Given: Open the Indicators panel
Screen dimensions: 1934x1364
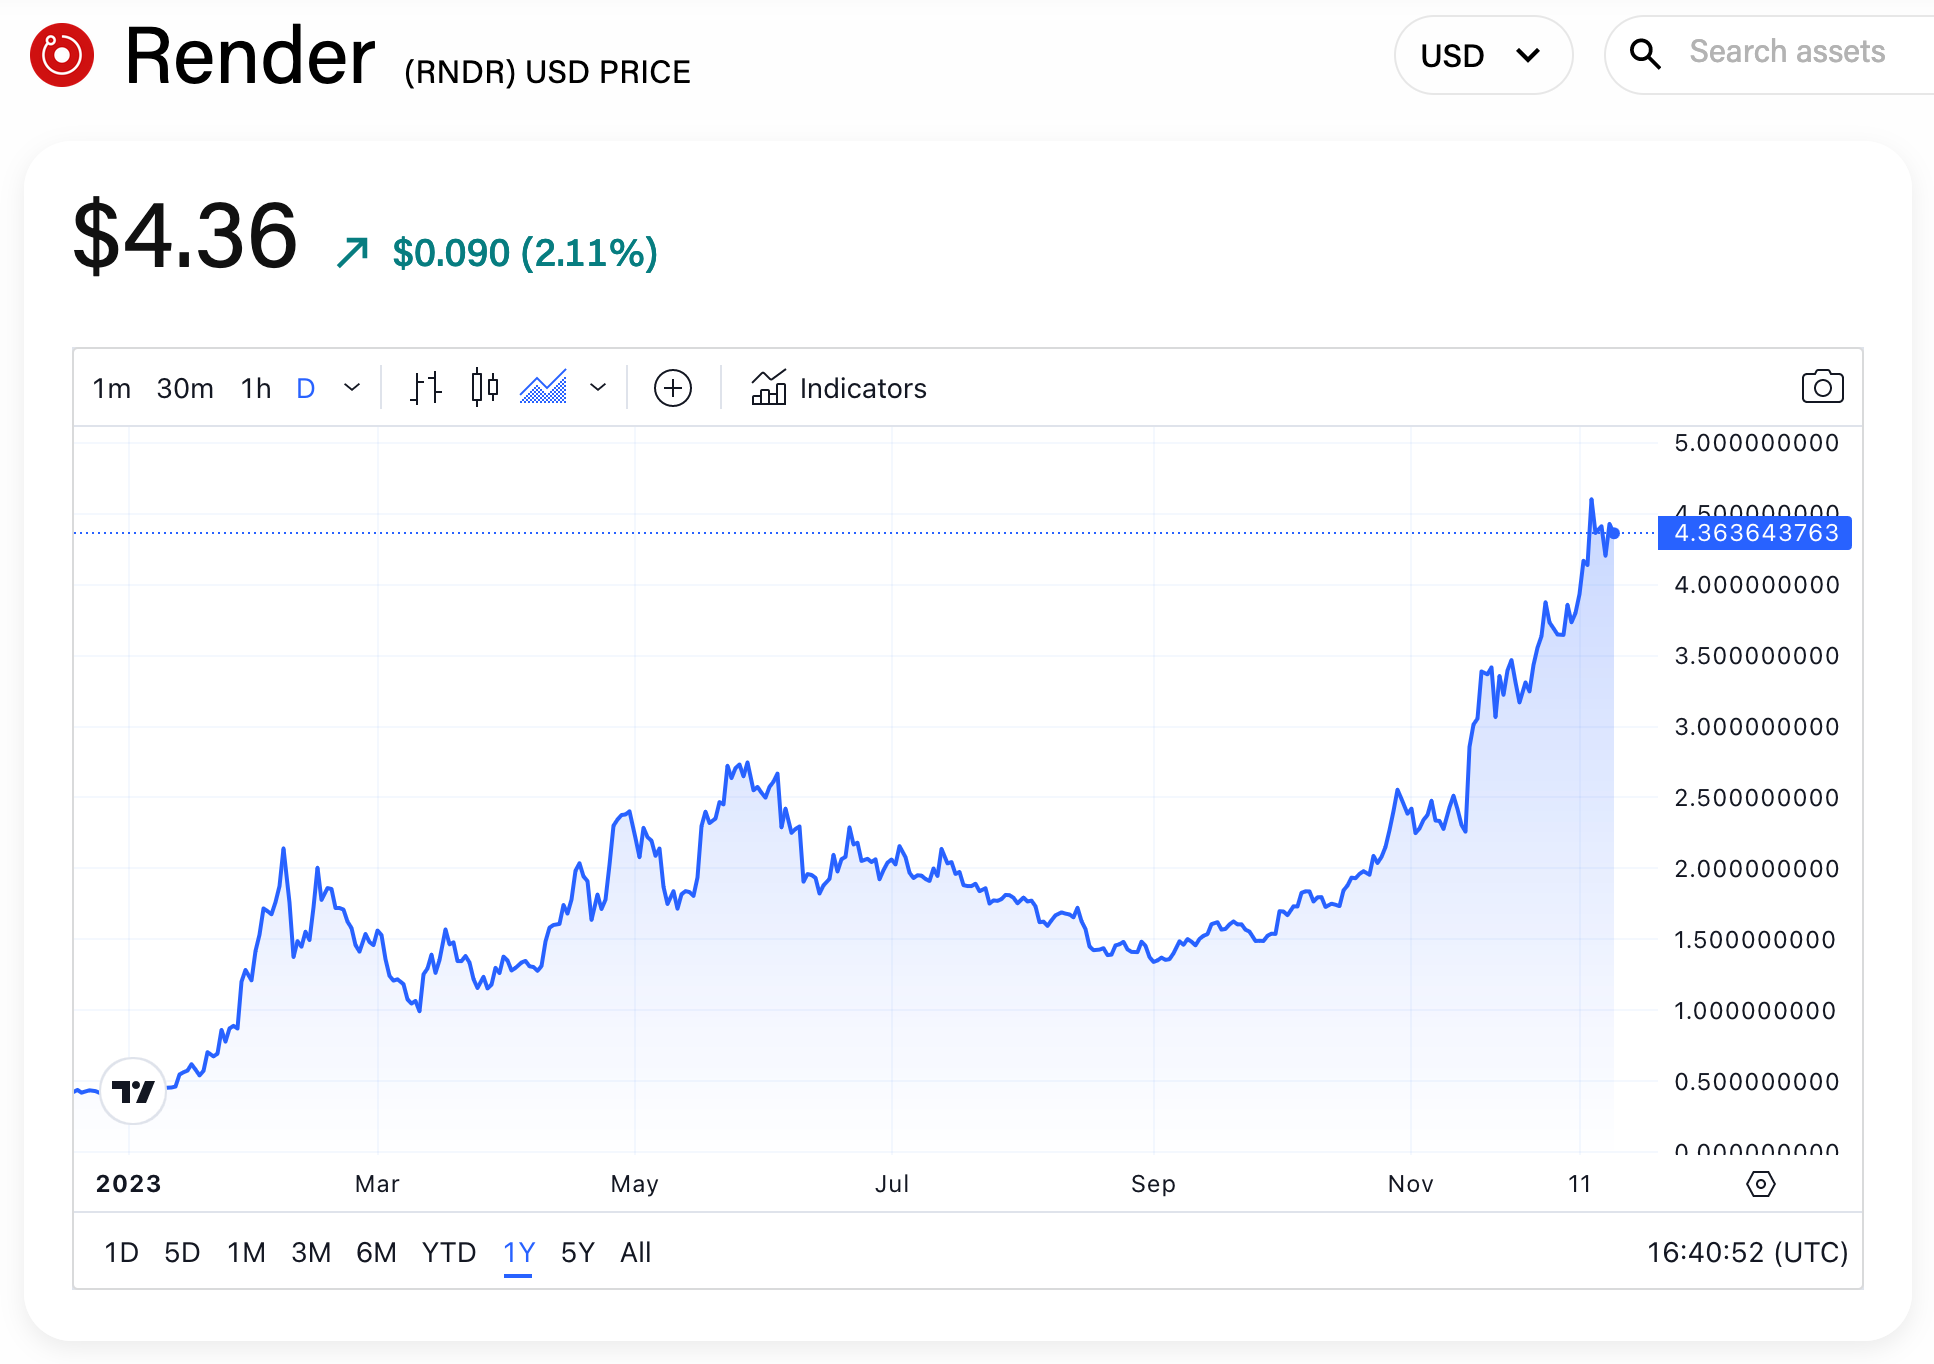Looking at the screenshot, I should coord(840,388).
